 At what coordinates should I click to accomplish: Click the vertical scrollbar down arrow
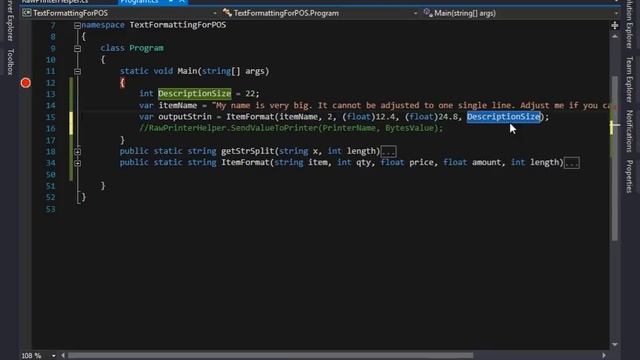tap(615, 345)
